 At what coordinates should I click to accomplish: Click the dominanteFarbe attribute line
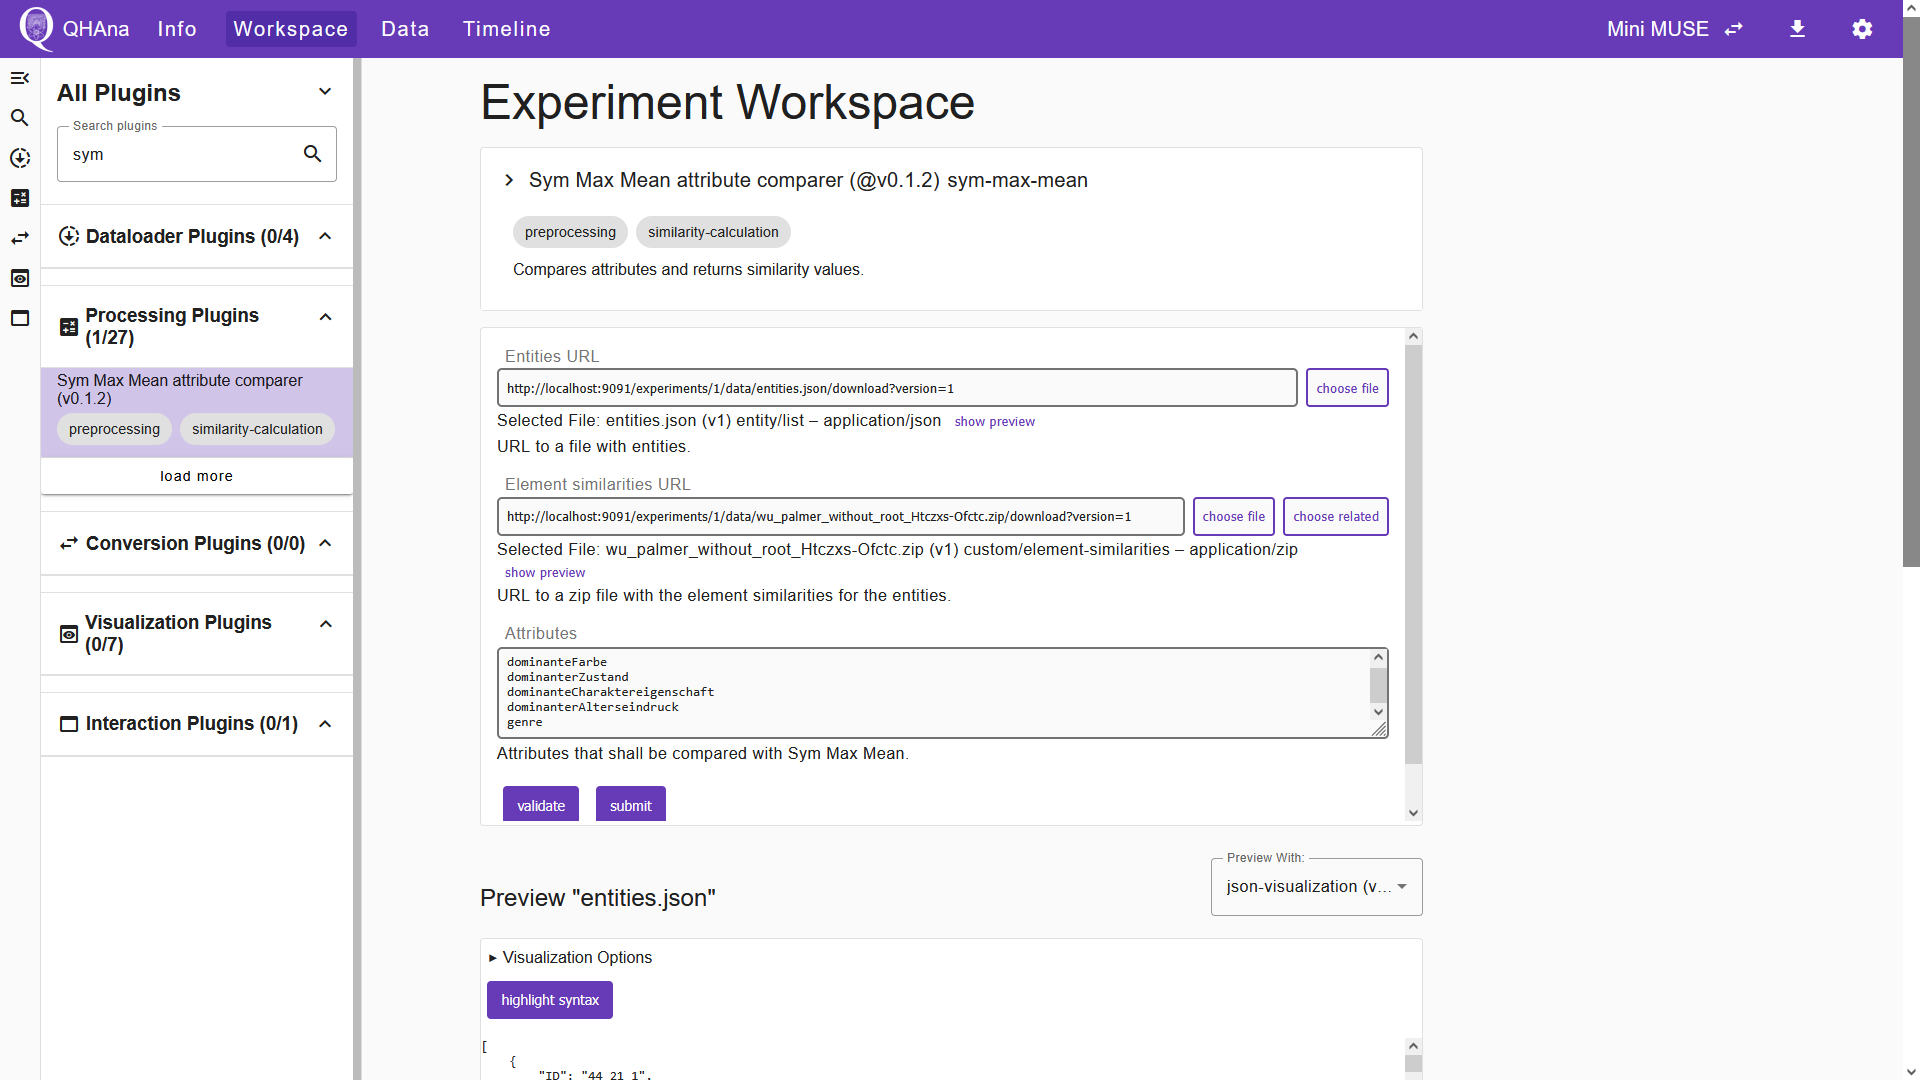[x=557, y=662]
